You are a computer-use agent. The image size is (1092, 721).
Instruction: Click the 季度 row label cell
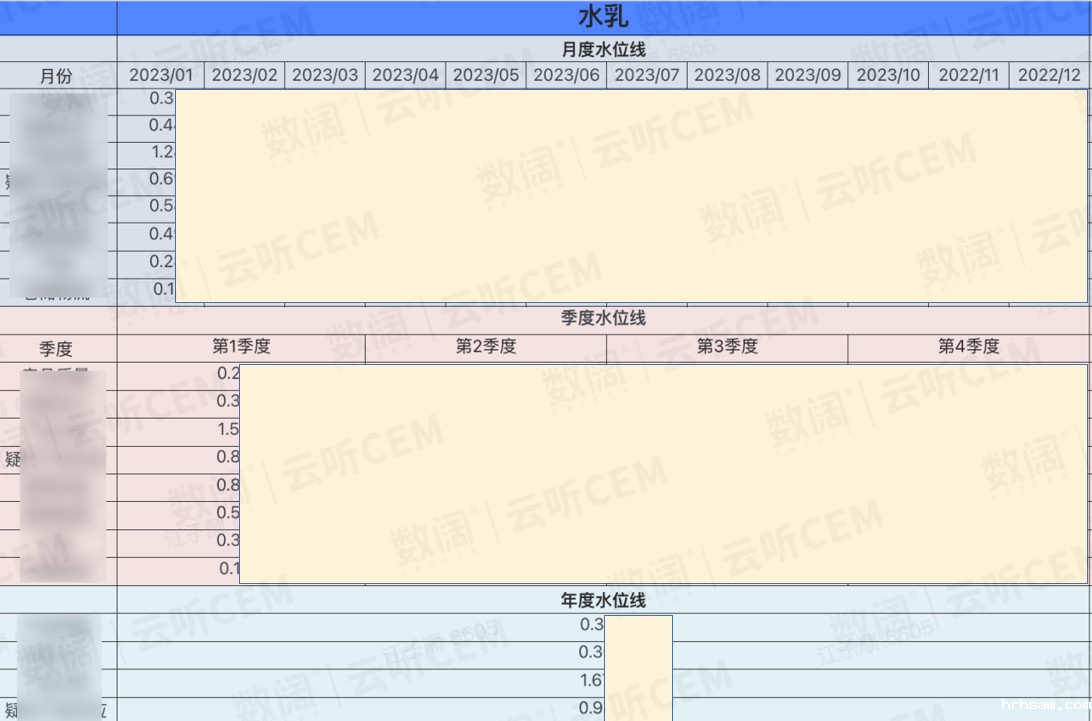tap(57, 349)
